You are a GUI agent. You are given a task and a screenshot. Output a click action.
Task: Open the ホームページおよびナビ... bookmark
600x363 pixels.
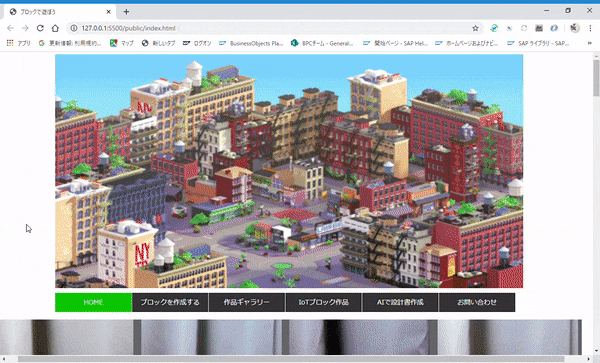467,43
